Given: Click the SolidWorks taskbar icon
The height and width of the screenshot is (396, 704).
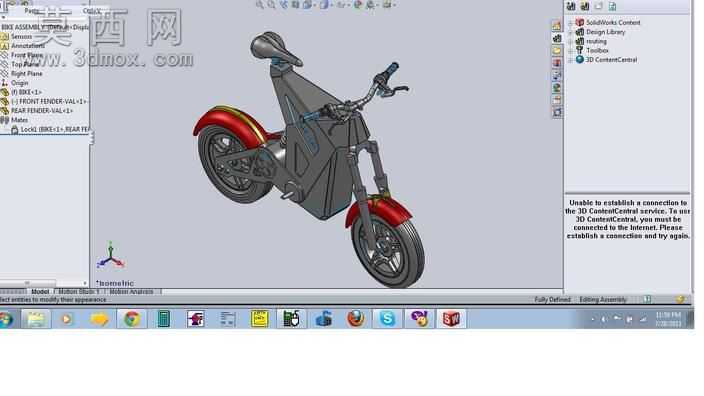Looking at the screenshot, I should (451, 319).
